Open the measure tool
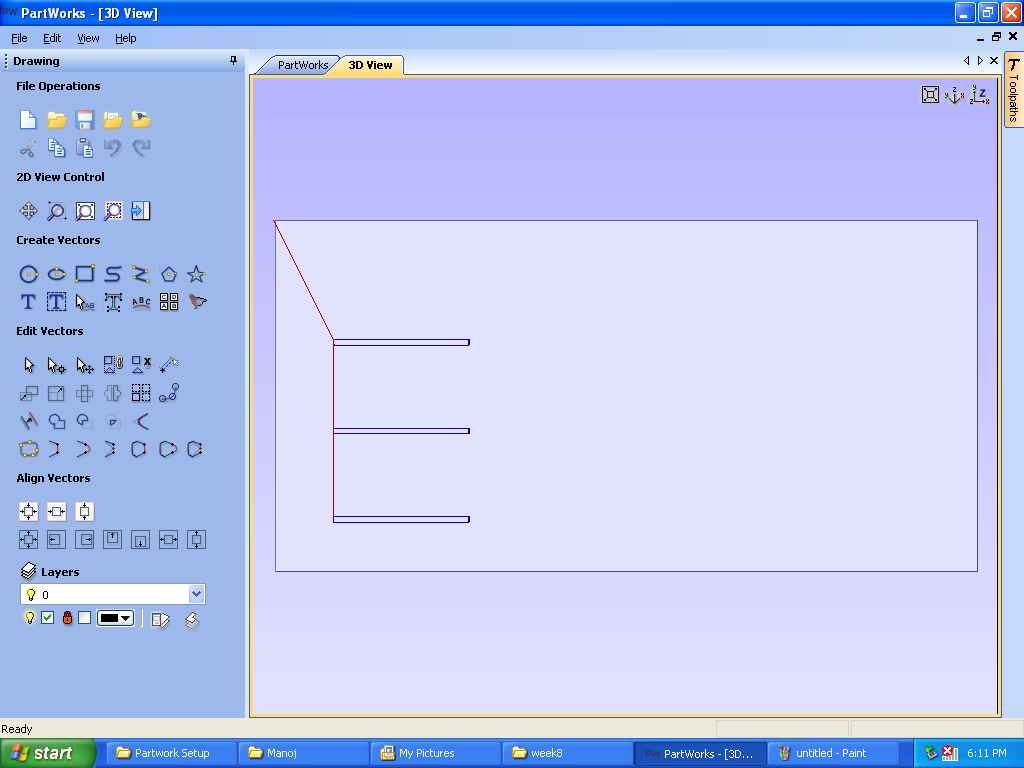1024x768 pixels. [168, 364]
